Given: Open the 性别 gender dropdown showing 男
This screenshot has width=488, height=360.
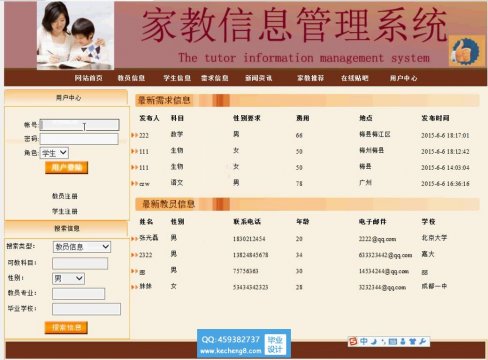Looking at the screenshot, I should coord(68,278).
